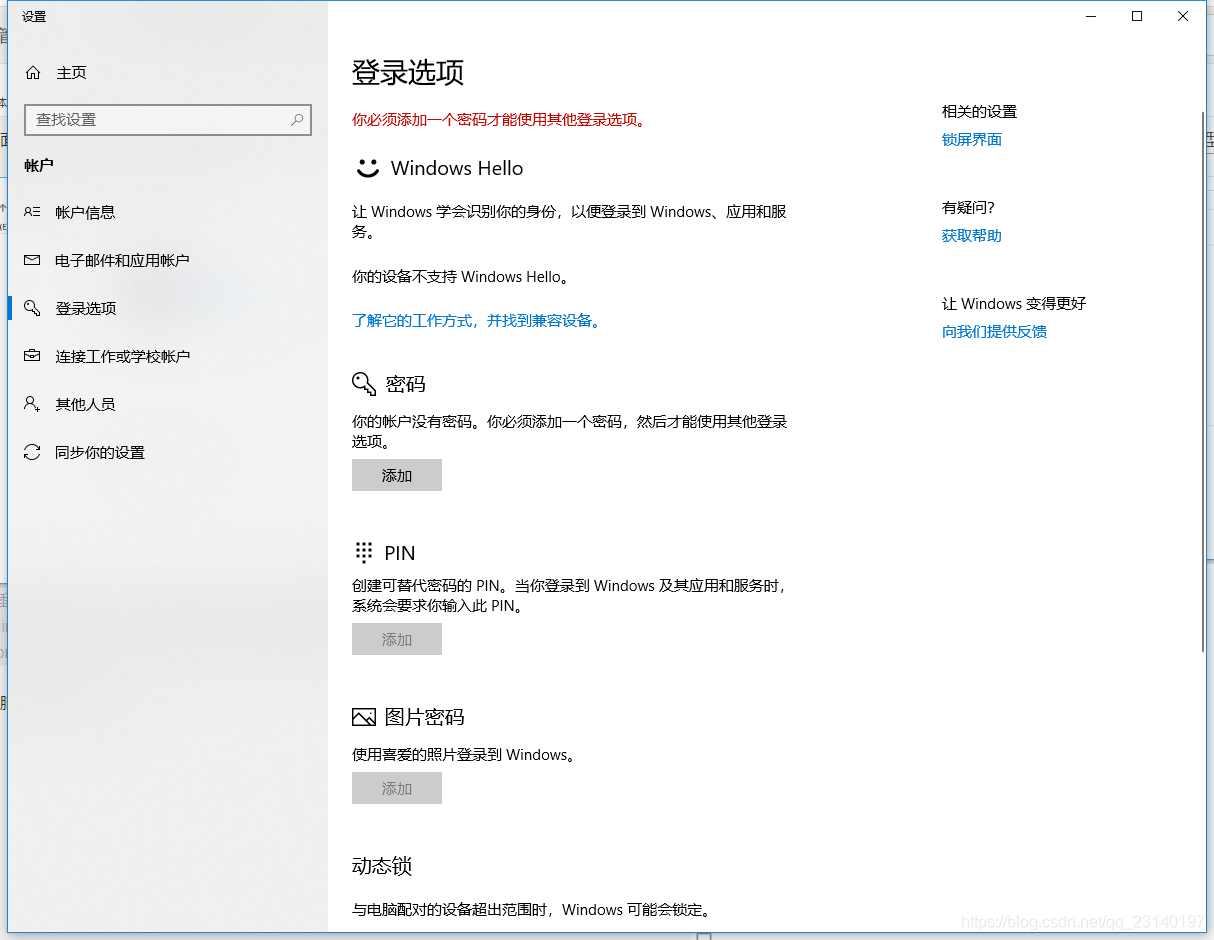Click the 帐户信息 person icon
1214x940 pixels.
[x=33, y=212]
